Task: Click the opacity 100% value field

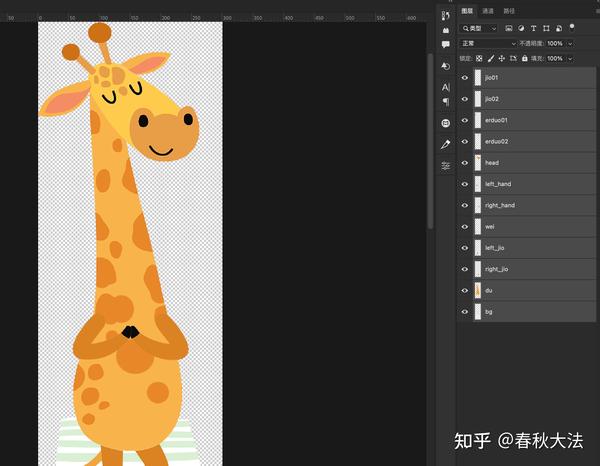Action: [555, 44]
